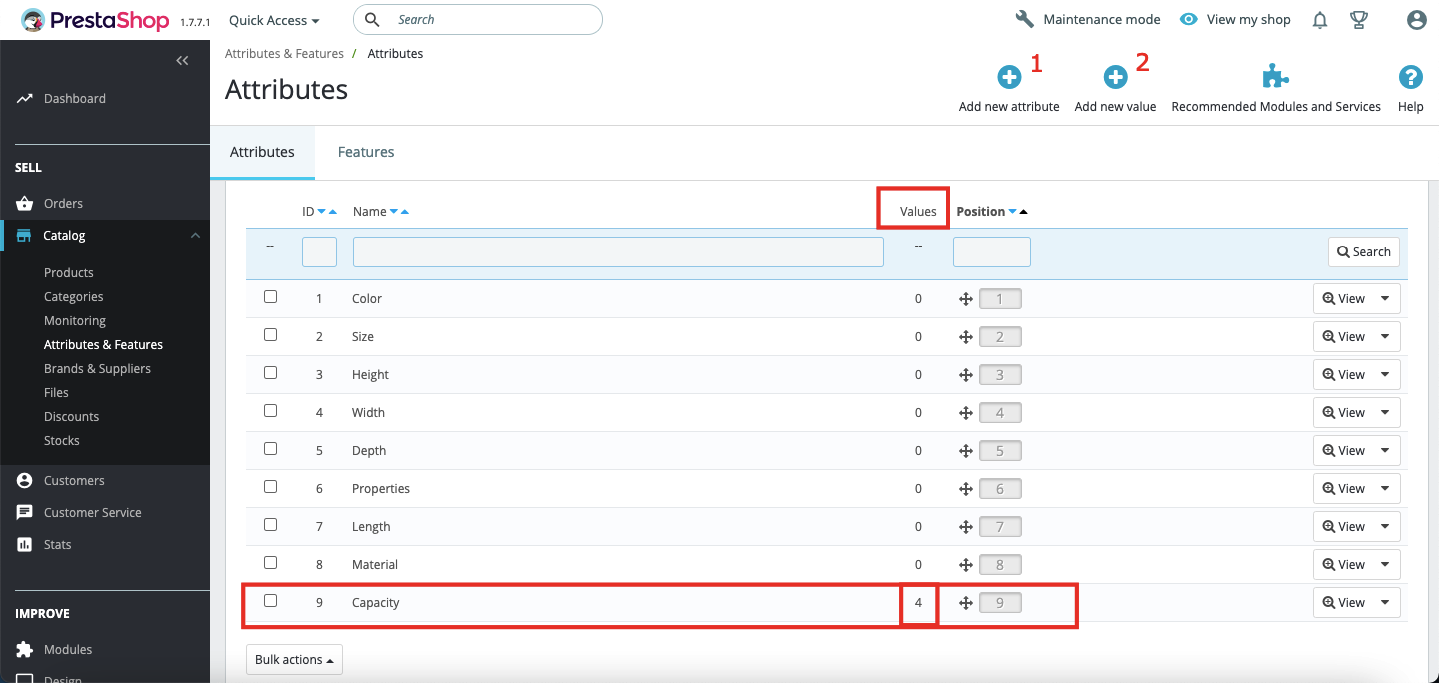
Task: Tick the checkbox for Capacity attribute
Action: (270, 601)
